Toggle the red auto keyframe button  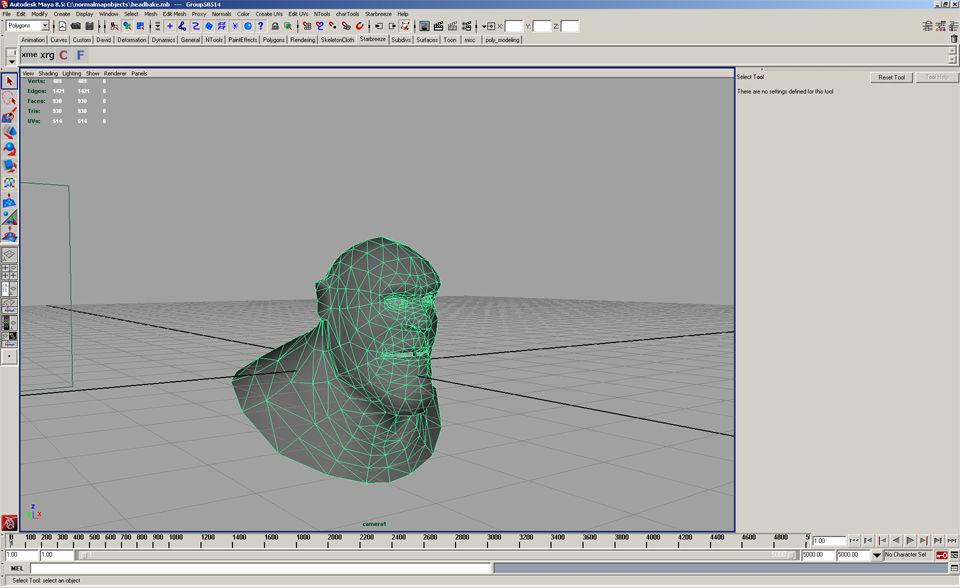(942, 555)
